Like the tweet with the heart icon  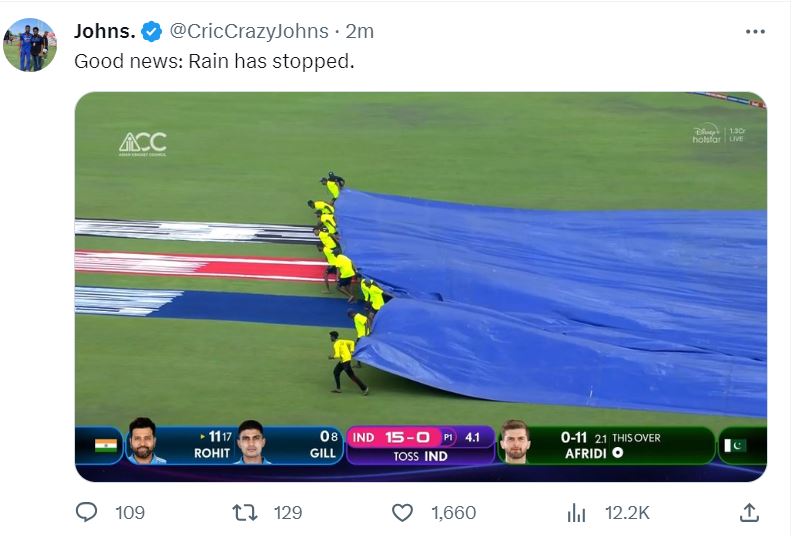[x=402, y=513]
